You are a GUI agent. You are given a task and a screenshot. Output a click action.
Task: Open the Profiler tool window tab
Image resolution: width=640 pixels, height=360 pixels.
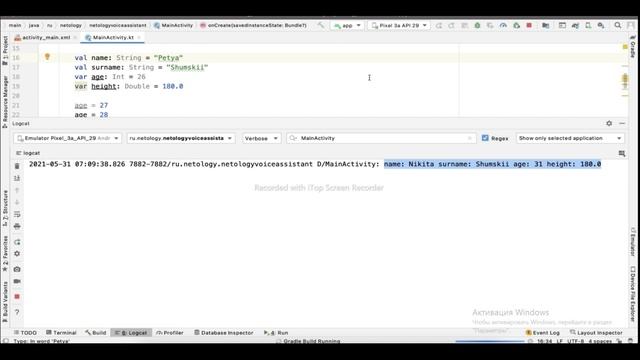tap(170, 333)
